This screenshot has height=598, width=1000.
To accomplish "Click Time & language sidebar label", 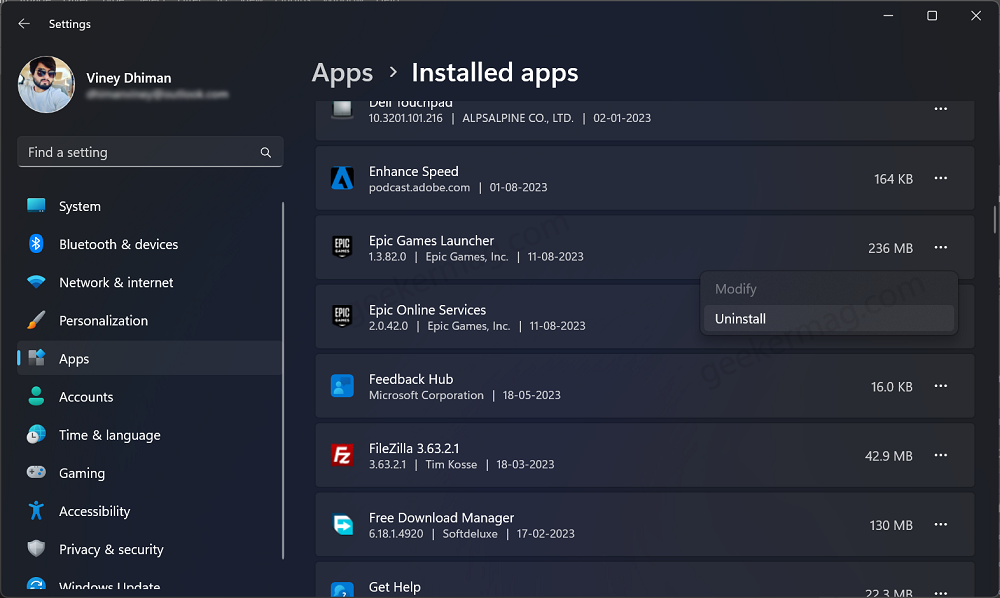I will [110, 435].
